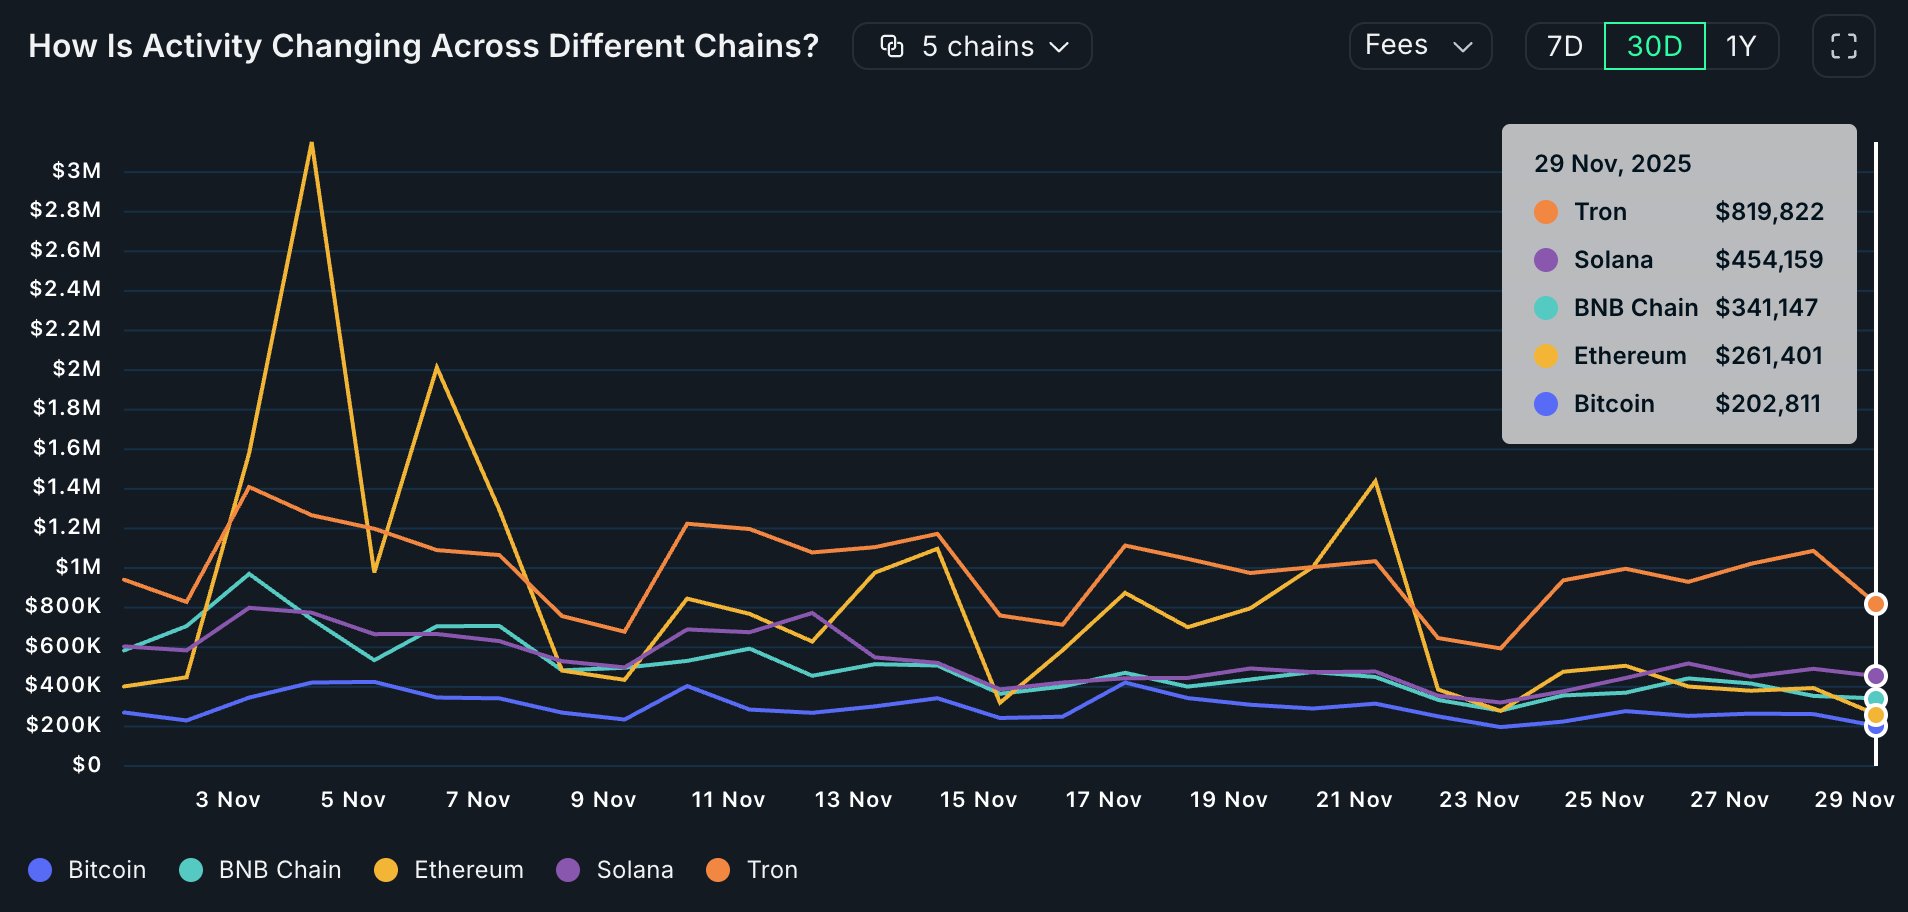Click the blue Bitcoin dot in tooltip
Viewport: 1908px width, 912px height.
click(x=1546, y=404)
